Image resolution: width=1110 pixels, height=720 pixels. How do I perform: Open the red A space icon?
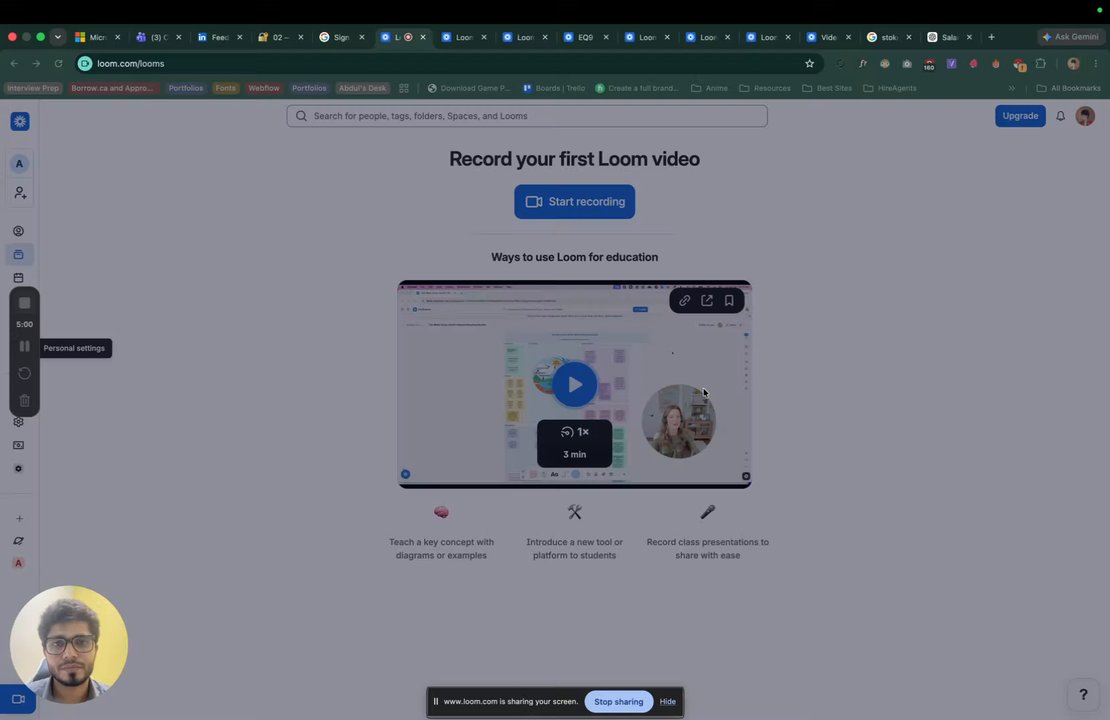click(18, 563)
